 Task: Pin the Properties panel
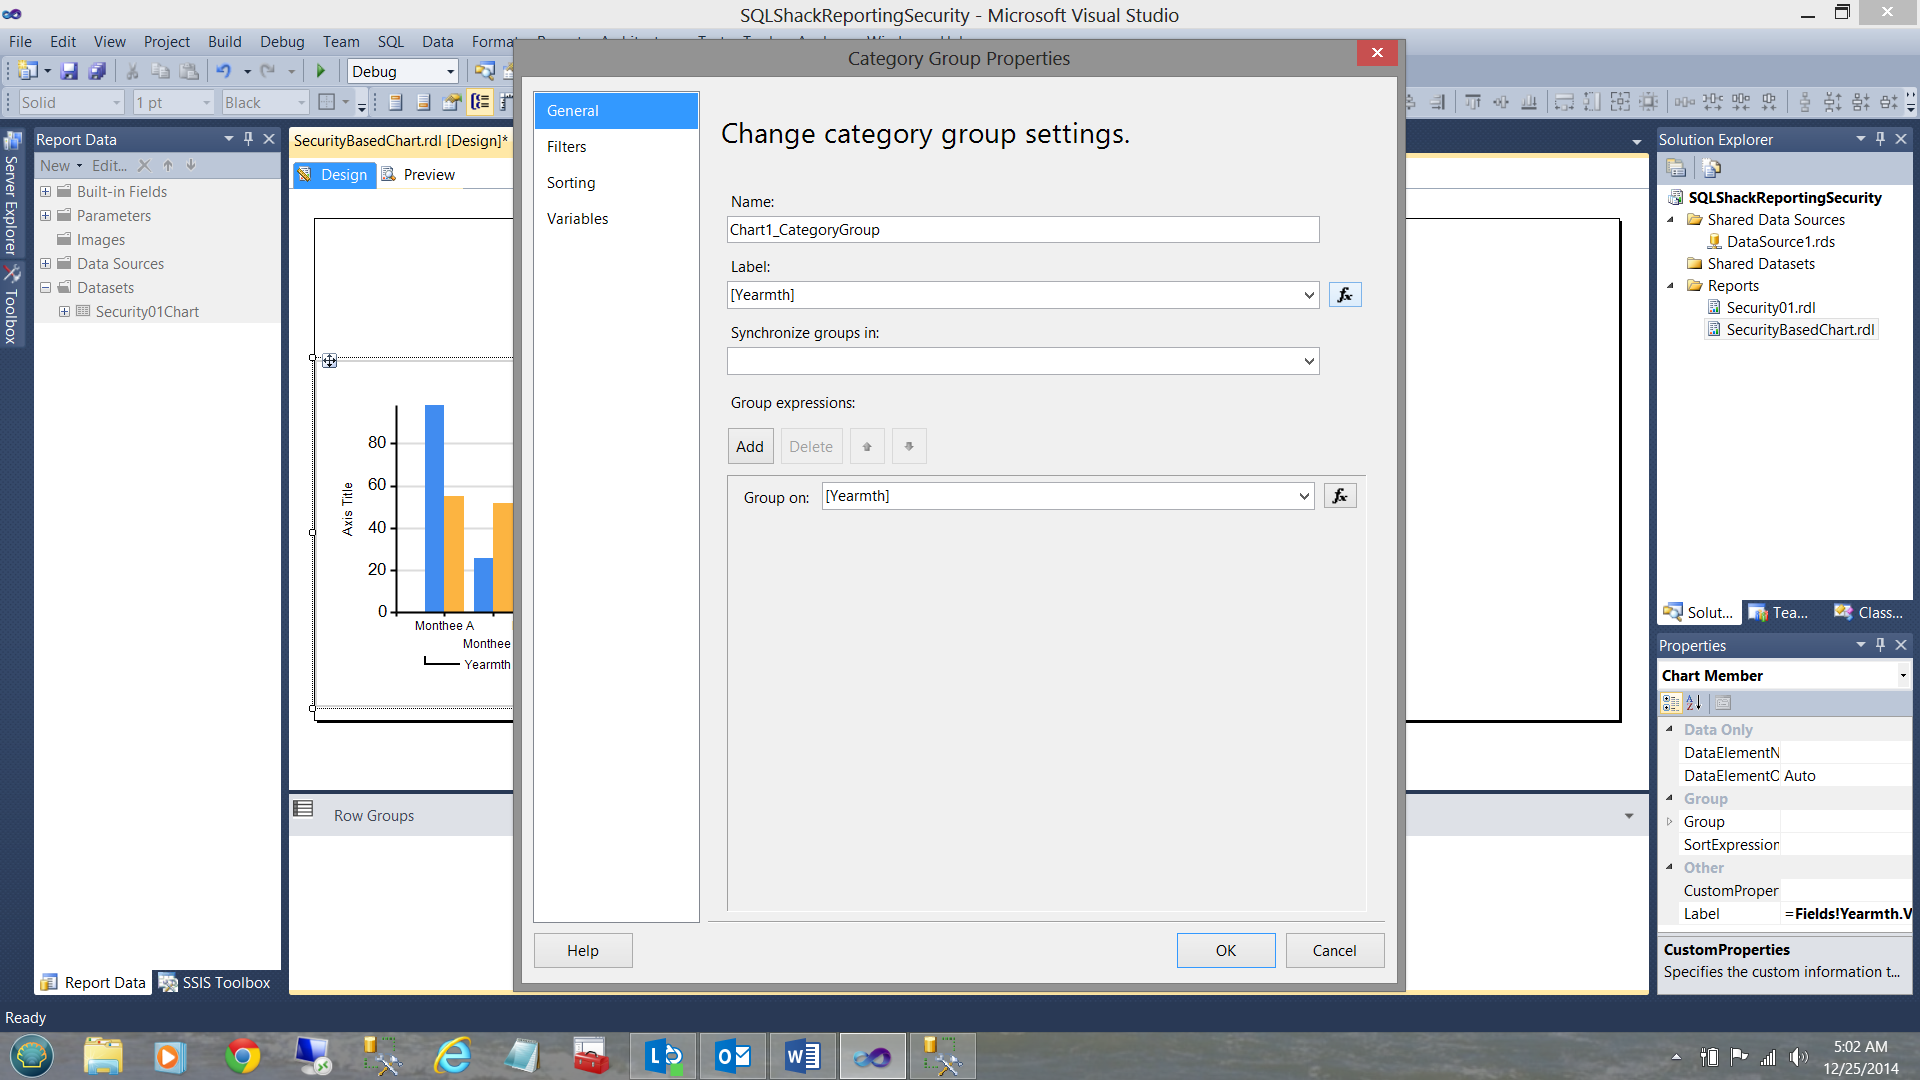tap(1880, 645)
